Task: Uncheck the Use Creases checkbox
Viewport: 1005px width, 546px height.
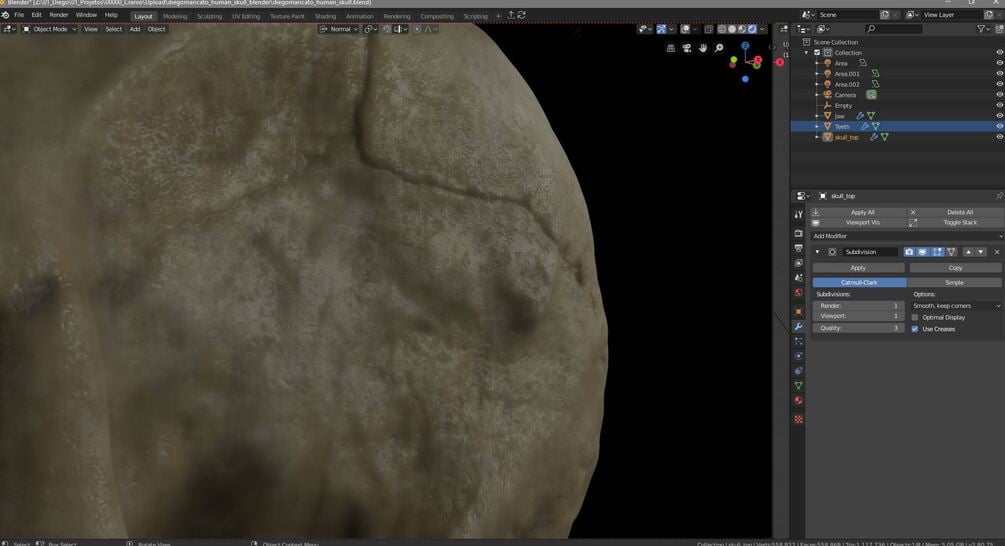Action: click(x=915, y=329)
